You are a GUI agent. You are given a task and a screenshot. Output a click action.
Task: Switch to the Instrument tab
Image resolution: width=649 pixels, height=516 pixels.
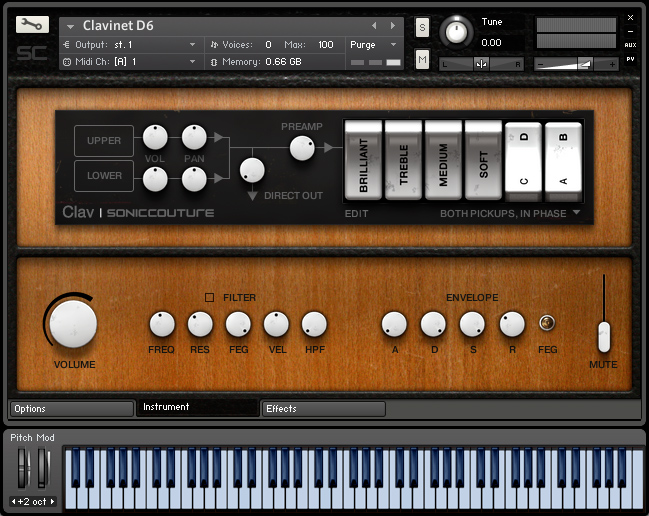point(198,408)
